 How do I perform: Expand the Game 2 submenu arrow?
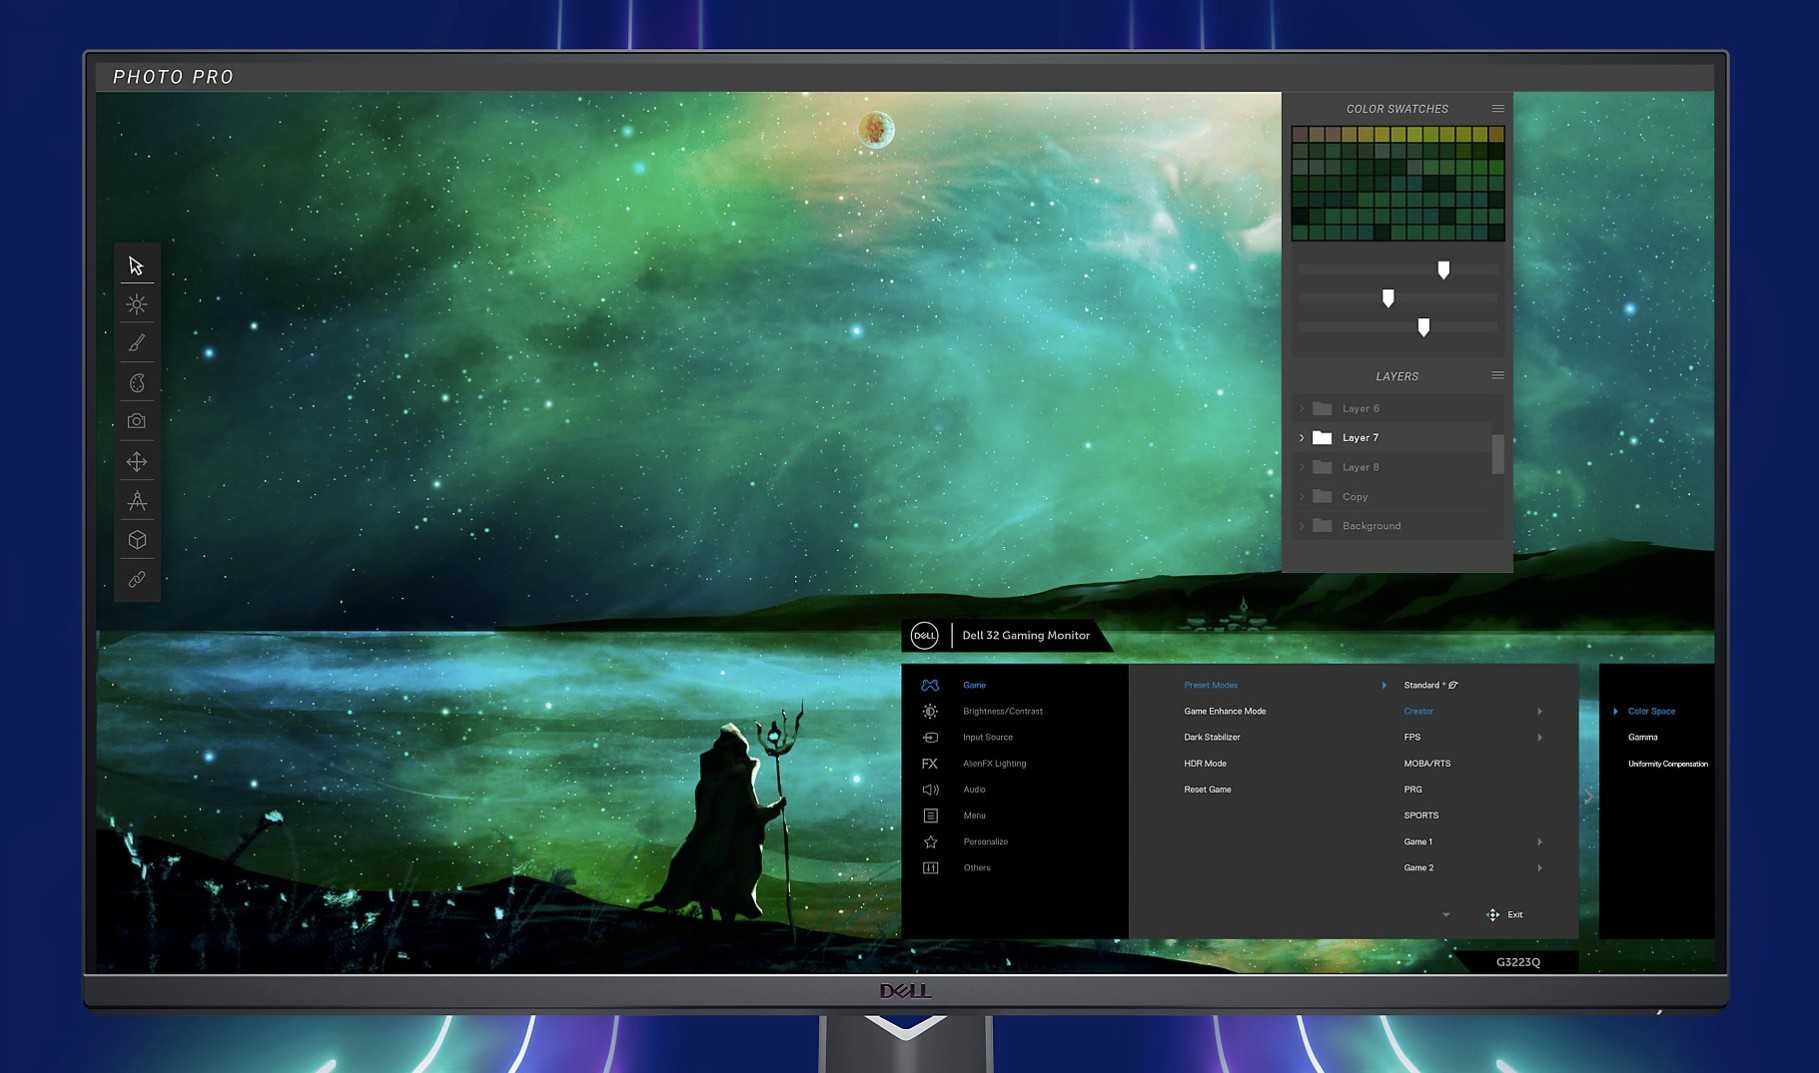1539,868
